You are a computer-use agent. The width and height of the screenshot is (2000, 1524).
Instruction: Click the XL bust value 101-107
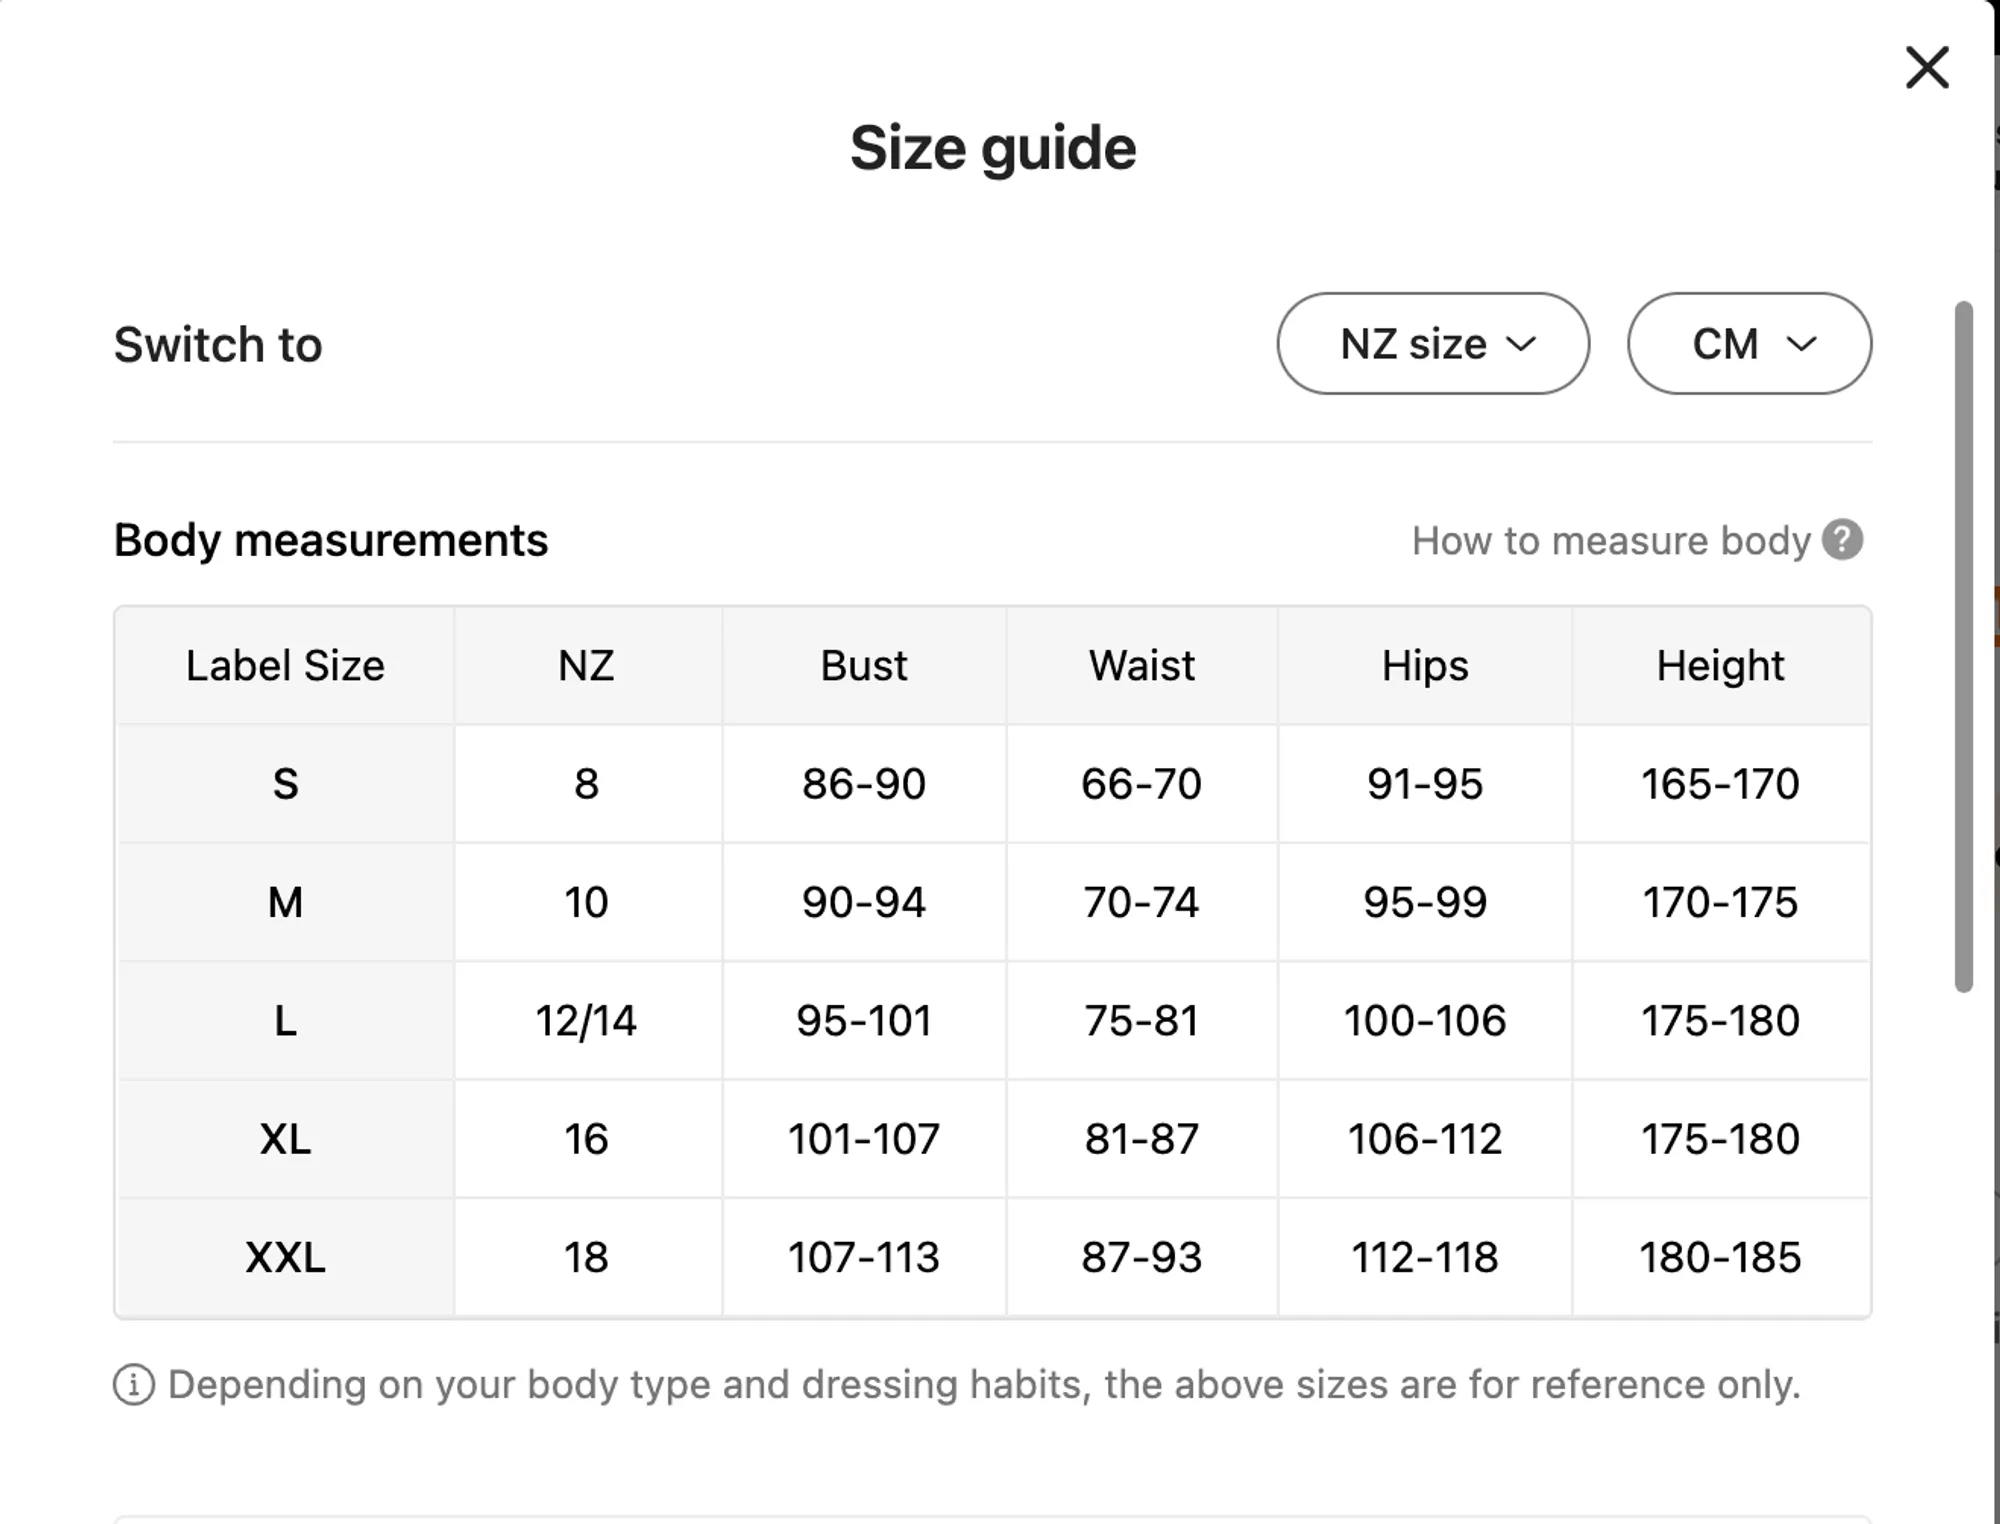[x=863, y=1139]
